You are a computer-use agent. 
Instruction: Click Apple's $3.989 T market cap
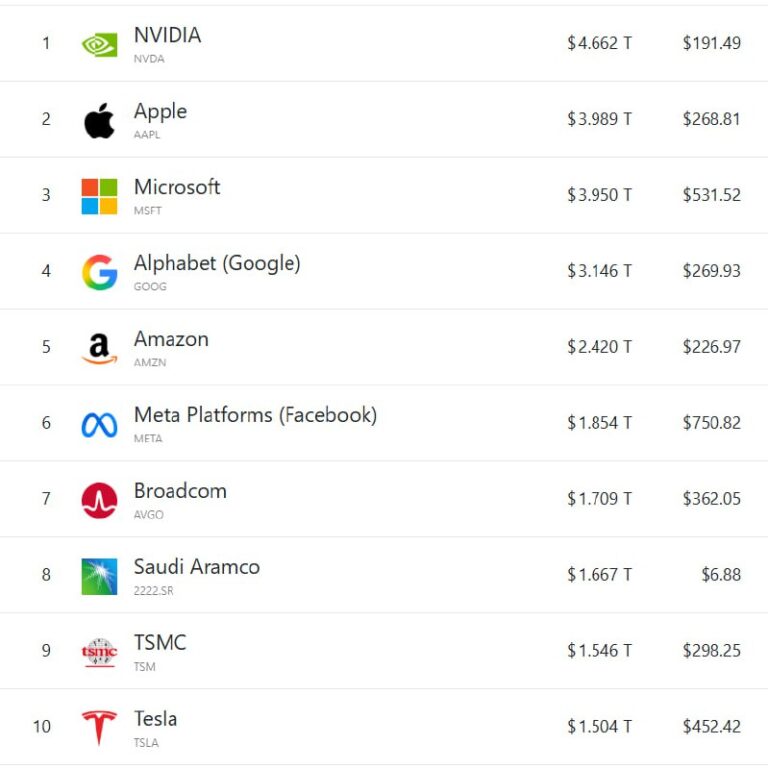coord(599,119)
